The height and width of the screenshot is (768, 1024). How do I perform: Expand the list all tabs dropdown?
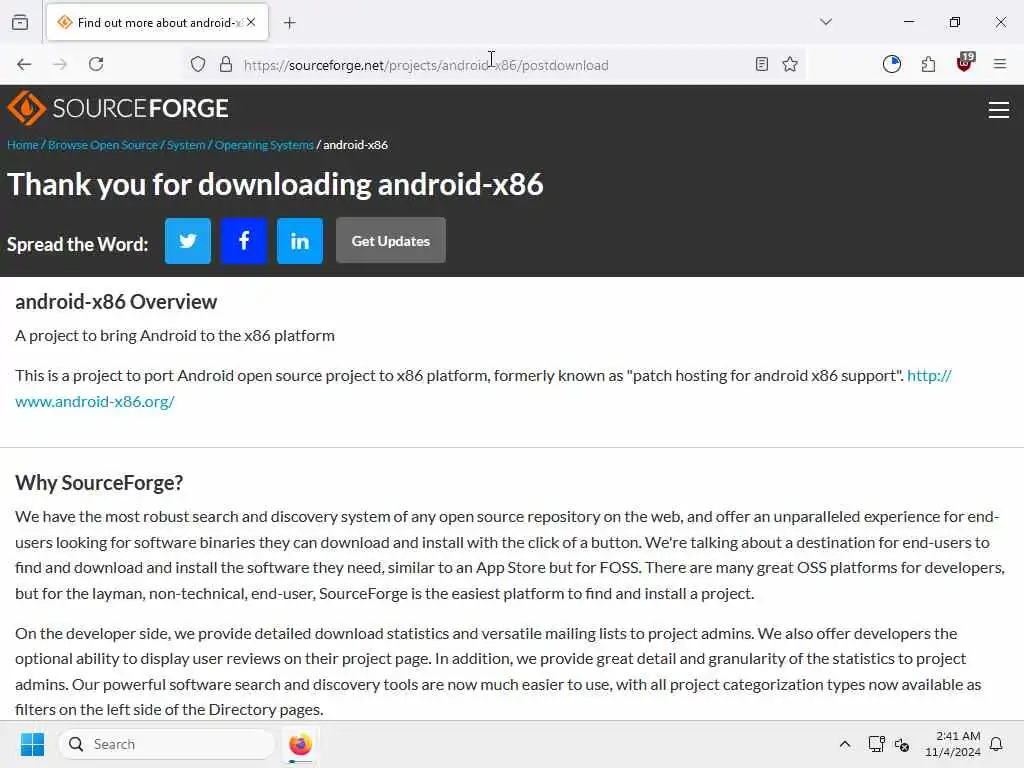[826, 22]
